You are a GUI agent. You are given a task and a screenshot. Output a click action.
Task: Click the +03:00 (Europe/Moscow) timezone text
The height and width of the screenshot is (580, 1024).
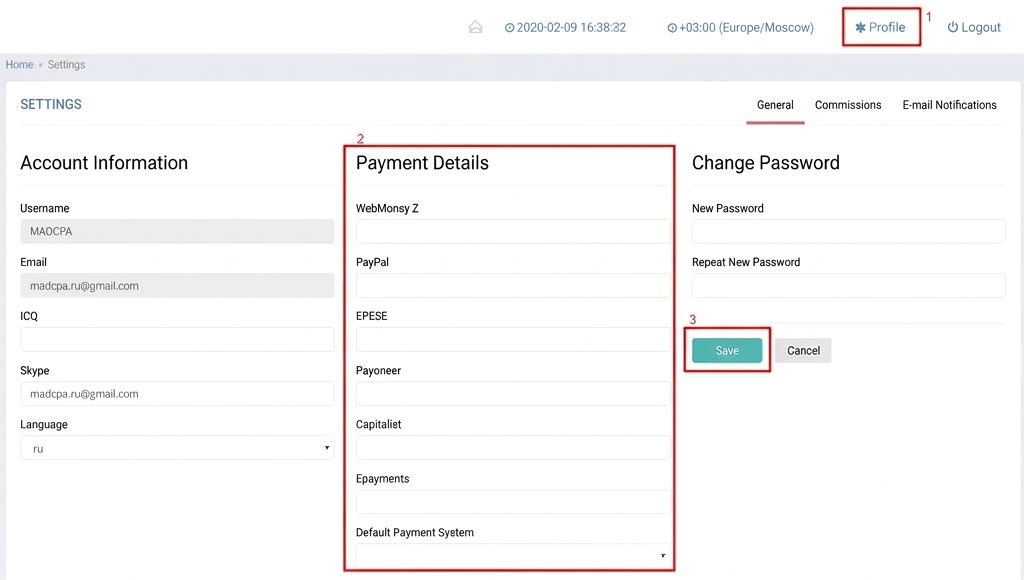(746, 27)
